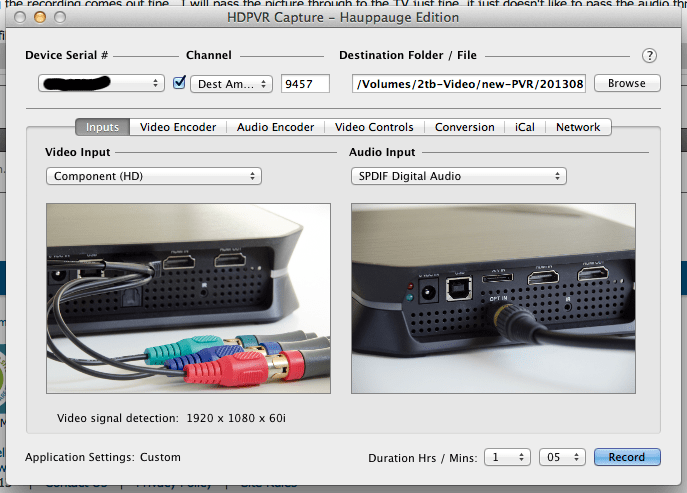Click the component cable connection photo
The image size is (687, 493).
pyautogui.click(x=188, y=297)
